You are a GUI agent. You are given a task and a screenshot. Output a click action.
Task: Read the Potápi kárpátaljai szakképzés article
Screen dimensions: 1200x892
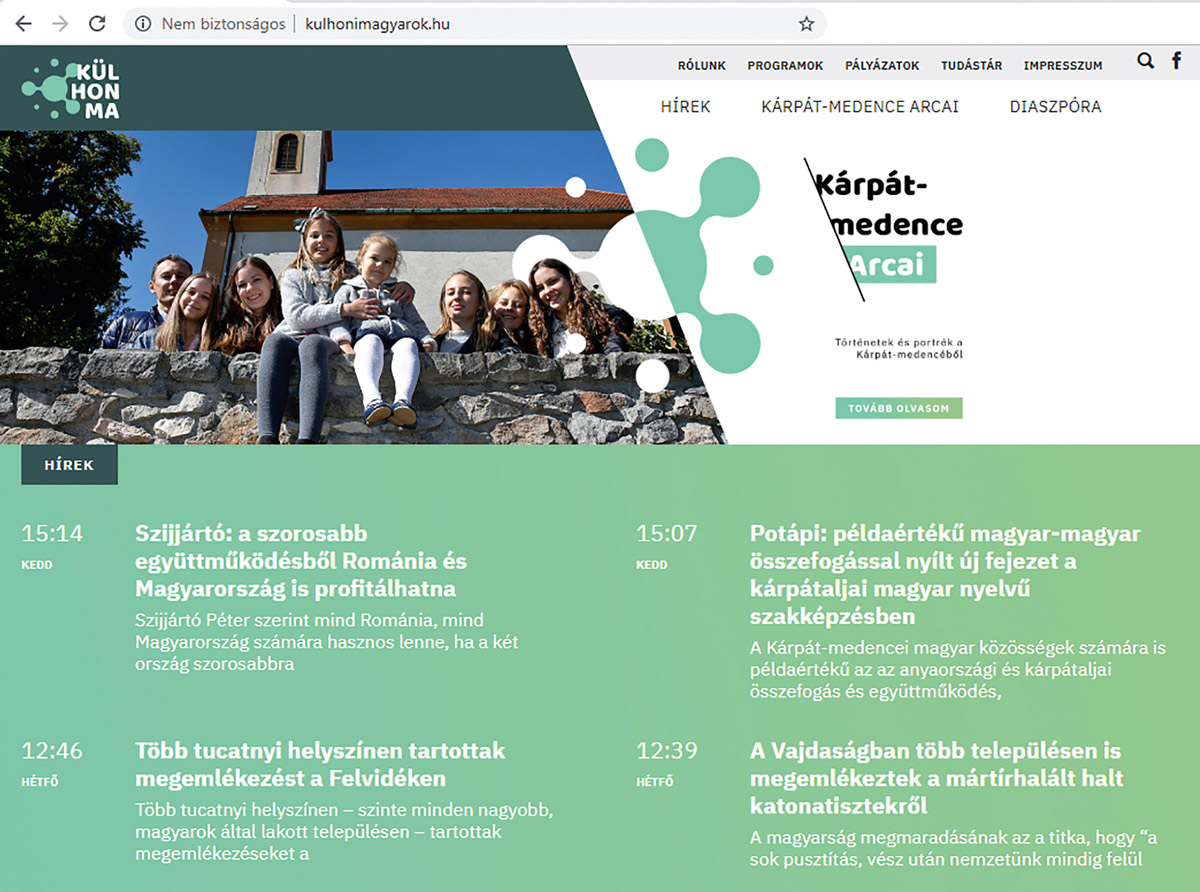pyautogui.click(x=945, y=575)
